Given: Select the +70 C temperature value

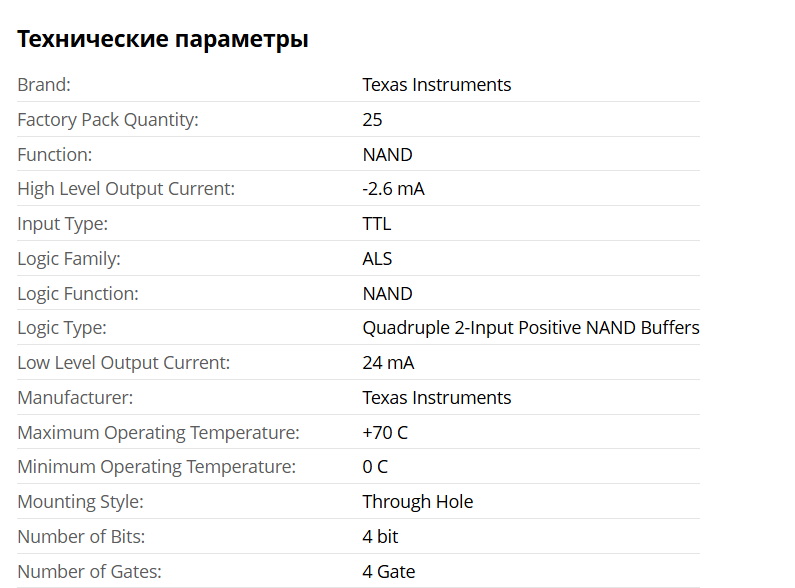Looking at the screenshot, I should click(385, 433).
